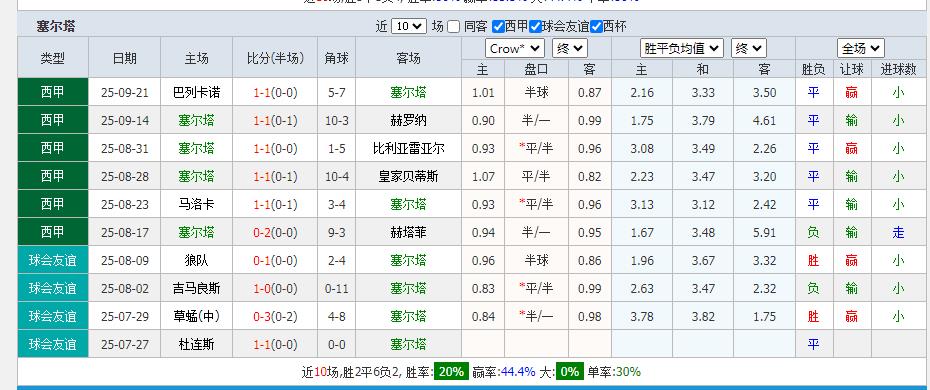Click away odds 4.61 in 赫罗纳 row
930x390 pixels.
click(764, 120)
